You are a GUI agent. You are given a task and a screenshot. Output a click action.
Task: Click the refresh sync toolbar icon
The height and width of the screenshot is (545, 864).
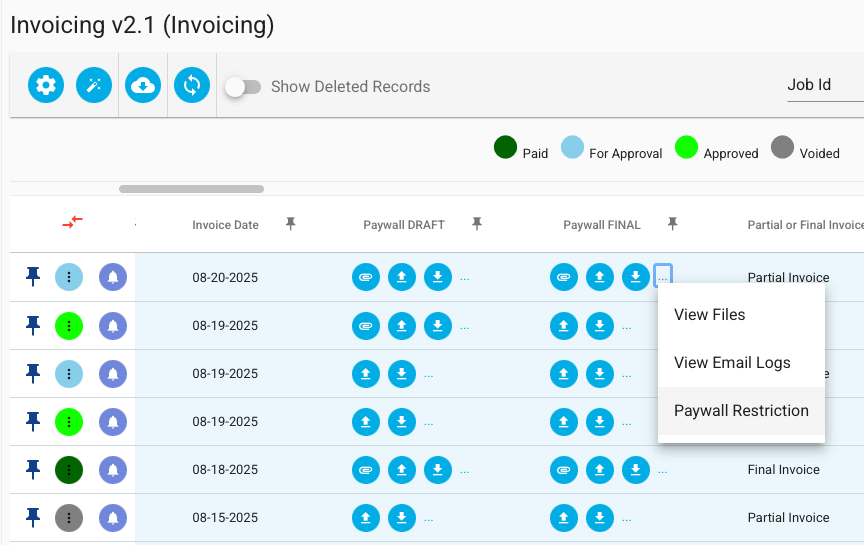(x=192, y=85)
